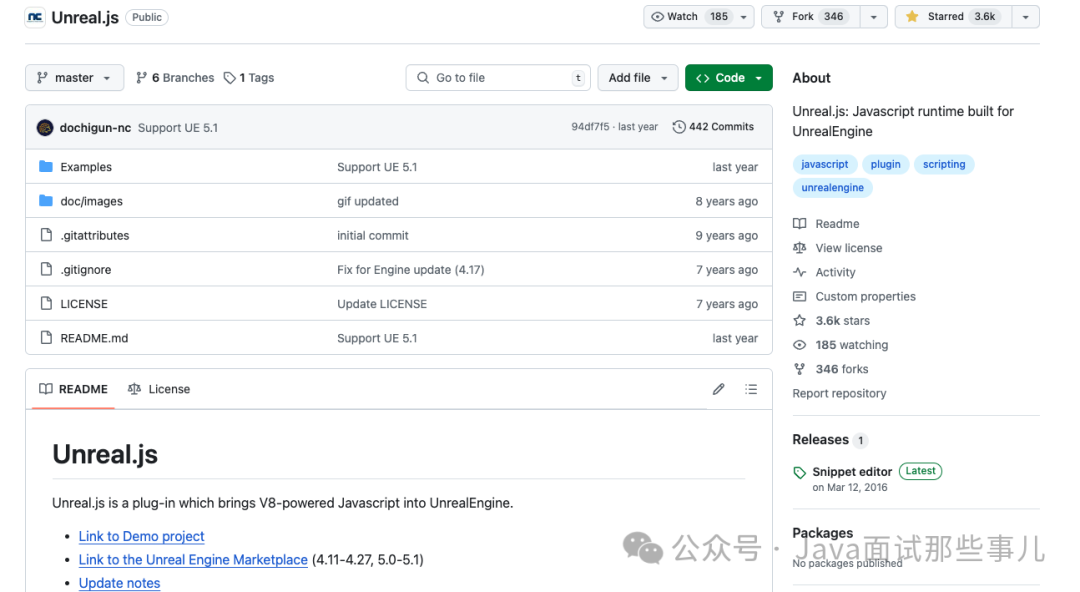1080x592 pixels.
Task: Select the unrealengine topic tag
Action: click(832, 187)
